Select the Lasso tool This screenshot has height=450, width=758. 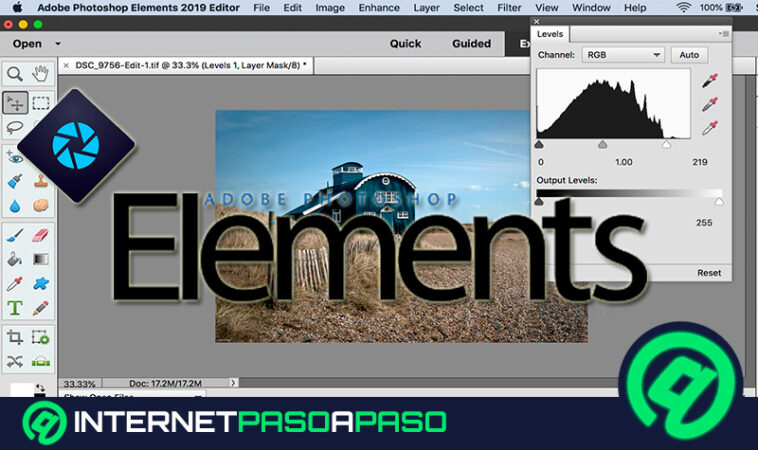(15, 128)
